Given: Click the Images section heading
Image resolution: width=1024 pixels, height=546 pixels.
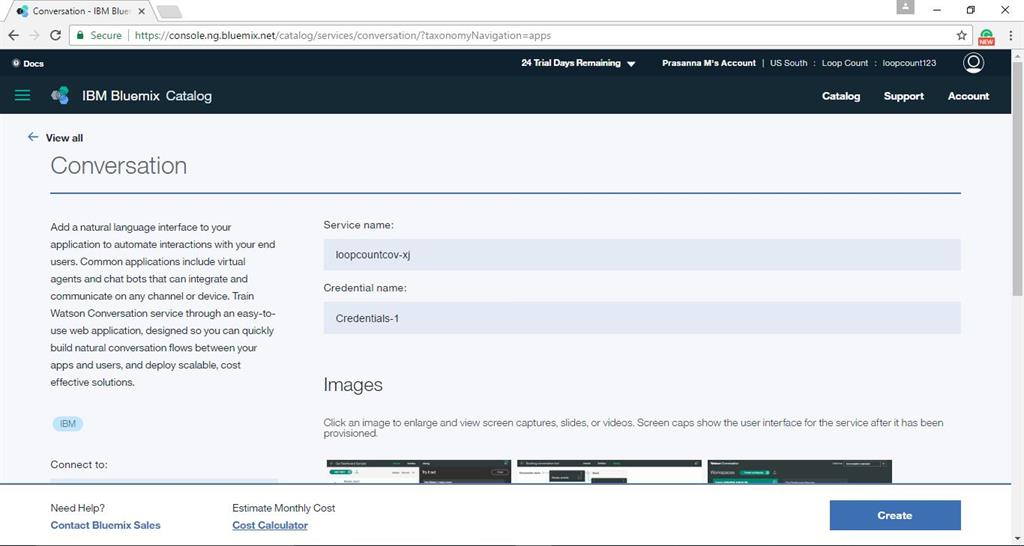Looking at the screenshot, I should coord(353,385).
